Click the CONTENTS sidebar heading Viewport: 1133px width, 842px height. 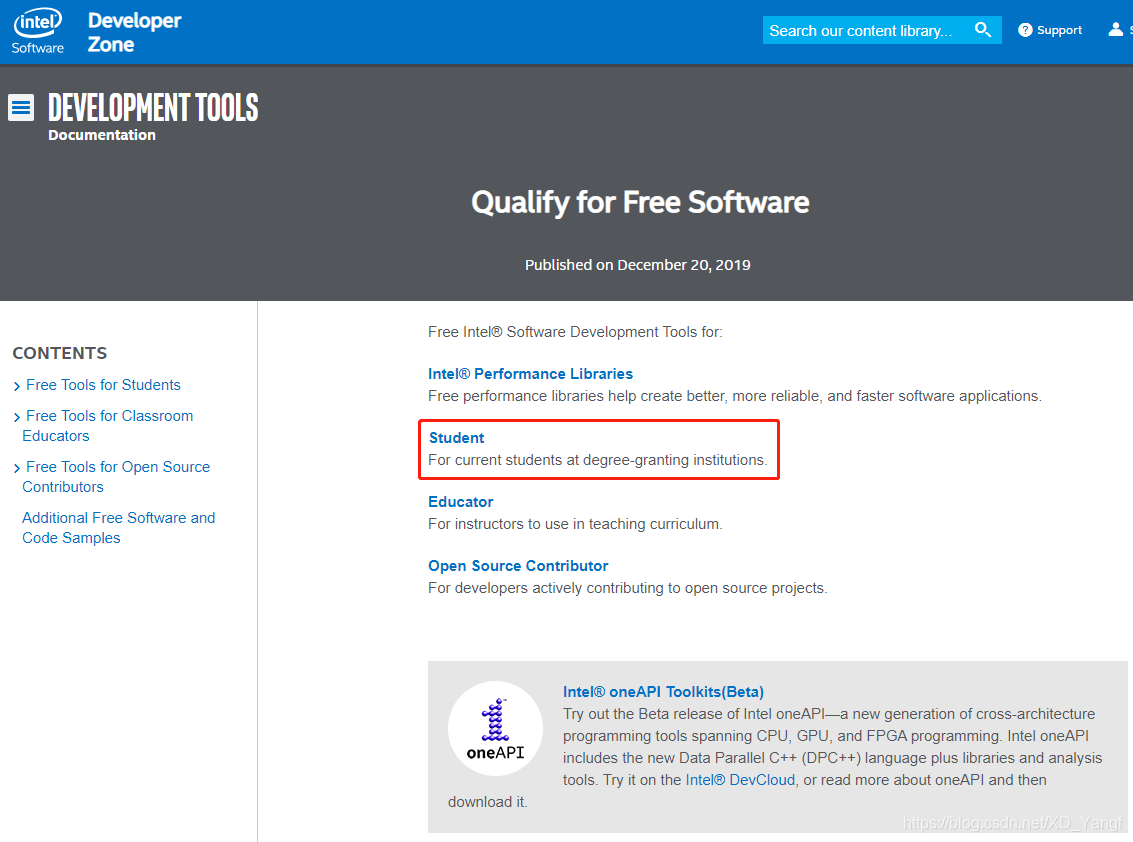tap(60, 353)
